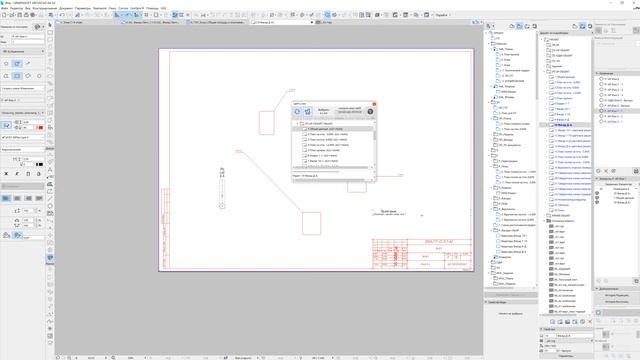Click the dialog list vertical scrollbar
The width and height of the screenshot is (640, 360).
point(375,135)
